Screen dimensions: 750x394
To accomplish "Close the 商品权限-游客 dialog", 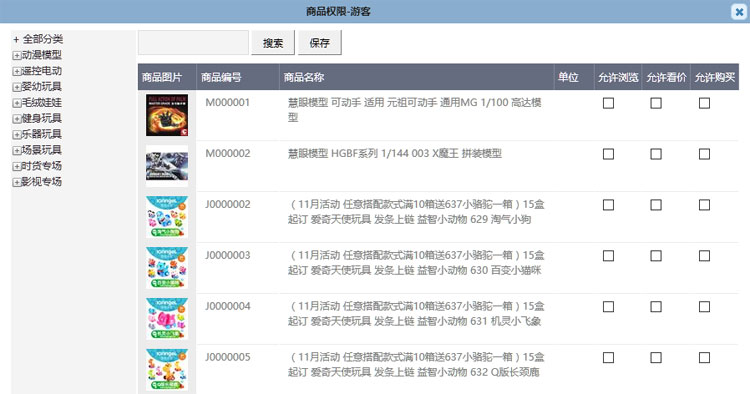I will [x=739, y=11].
